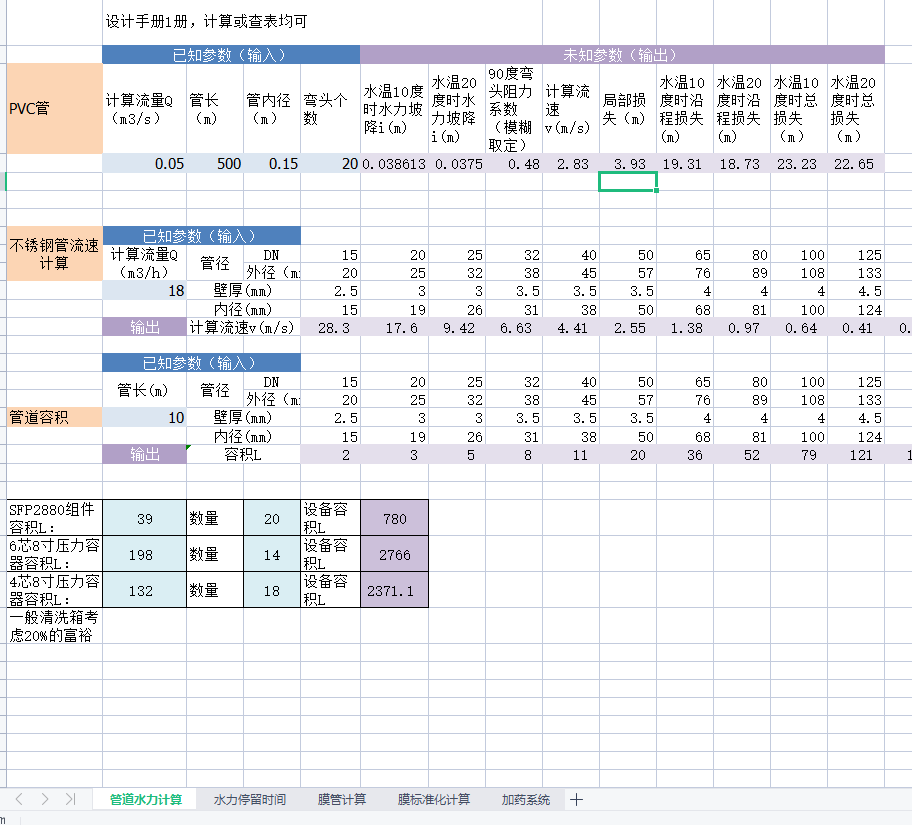Click the 管长(m) input value 10
The image size is (912, 825).
pyautogui.click(x=145, y=417)
